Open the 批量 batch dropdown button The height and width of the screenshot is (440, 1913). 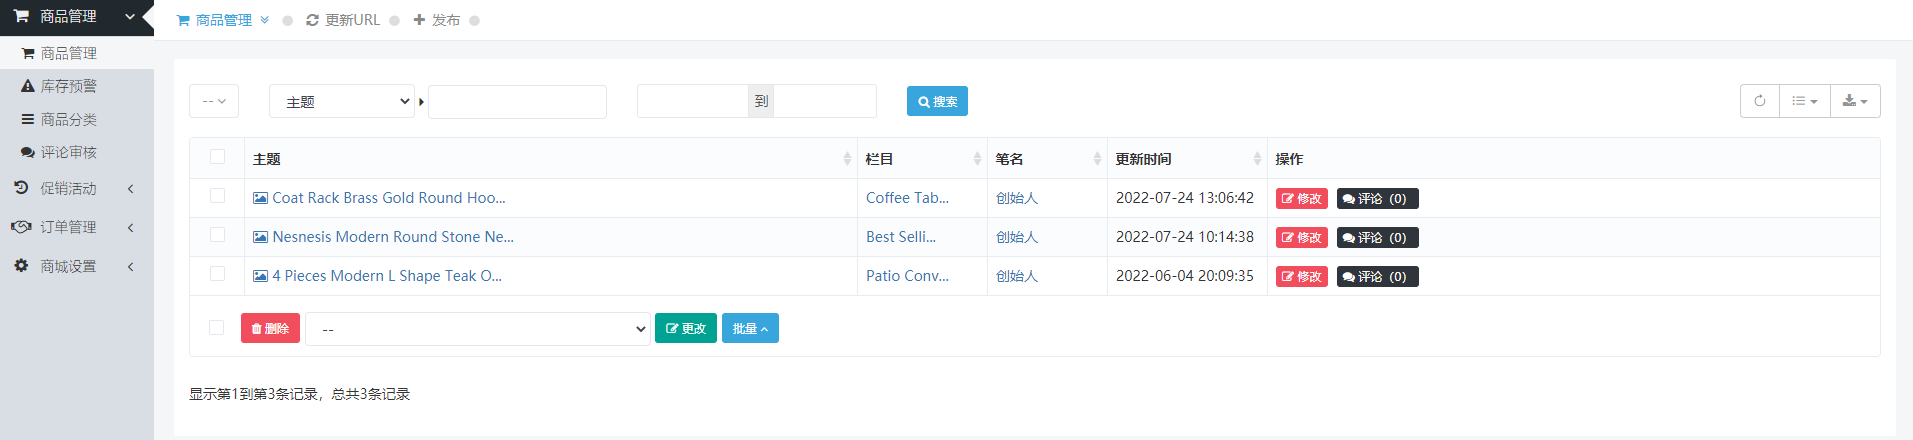[x=750, y=328]
